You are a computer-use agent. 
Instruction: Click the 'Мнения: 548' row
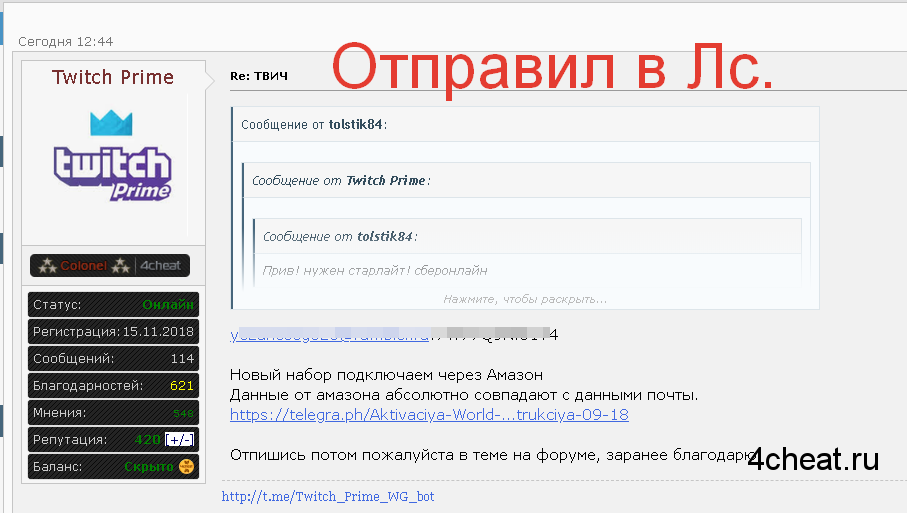tap(113, 412)
